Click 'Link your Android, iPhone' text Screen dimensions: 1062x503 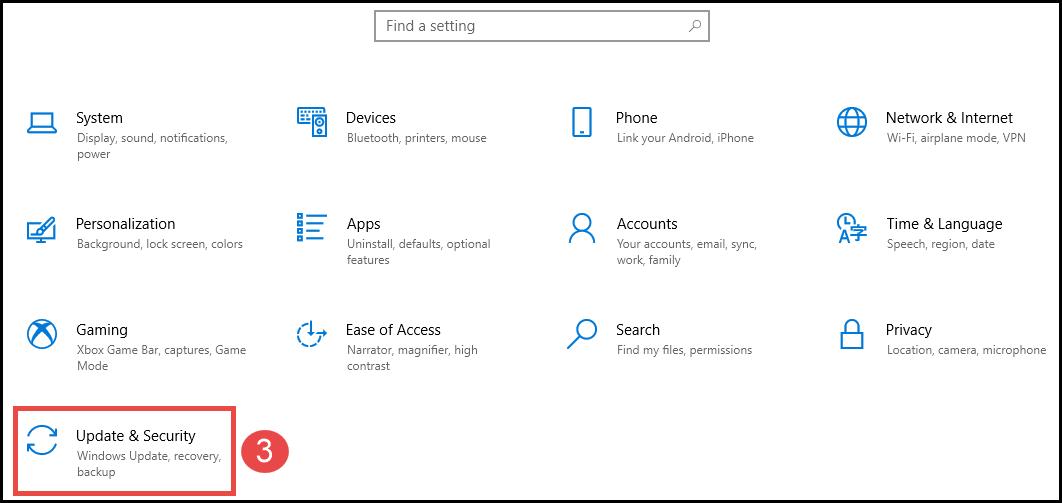coord(685,138)
